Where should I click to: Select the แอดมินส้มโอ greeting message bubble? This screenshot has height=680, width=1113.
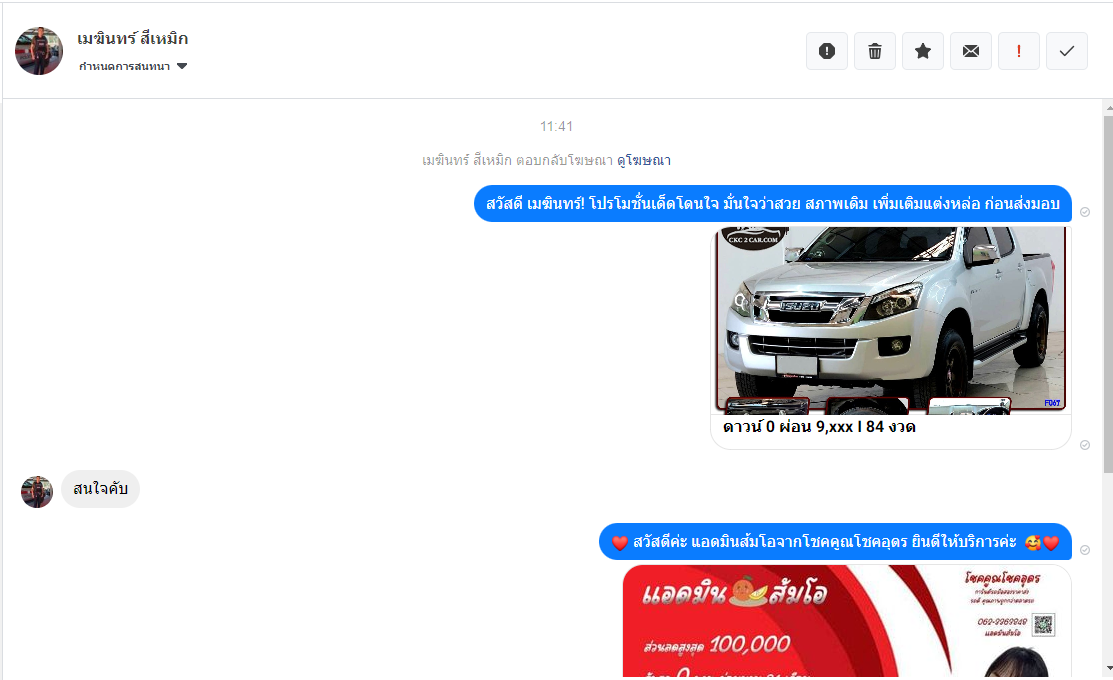[x=835, y=542]
